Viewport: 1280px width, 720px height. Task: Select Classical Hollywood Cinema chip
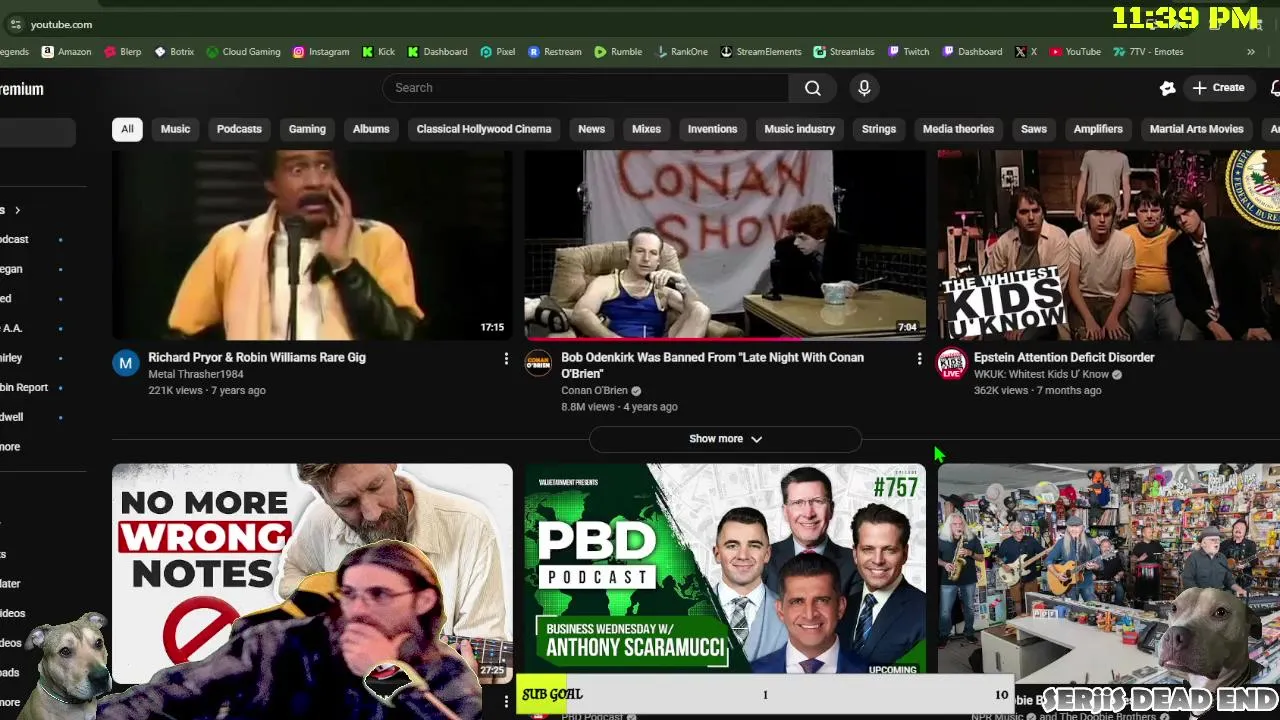[x=484, y=129]
